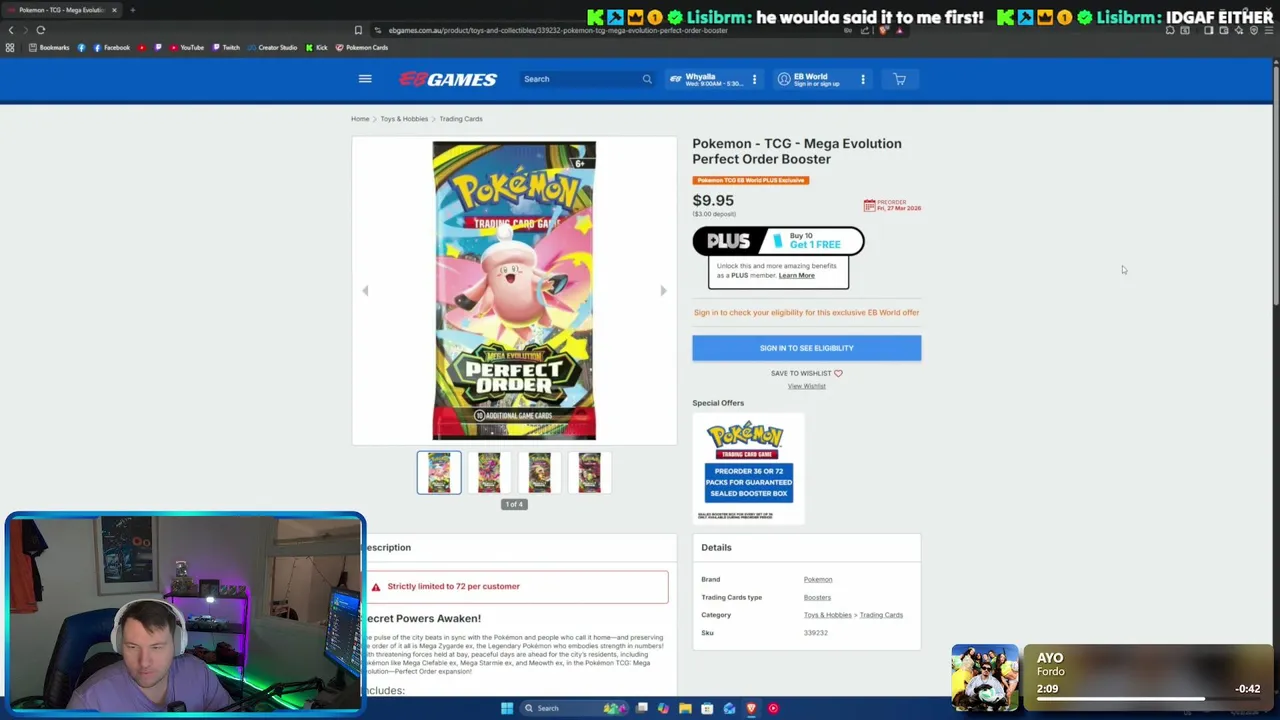Viewport: 1280px width, 720px height.
Task: Click the Details section heading
Action: tap(716, 547)
